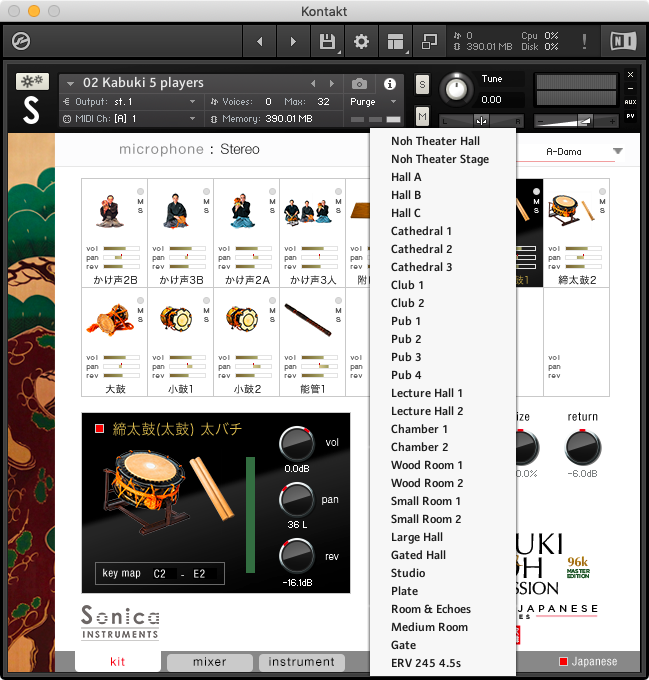Open the snowflake instrument options icon

(32, 81)
